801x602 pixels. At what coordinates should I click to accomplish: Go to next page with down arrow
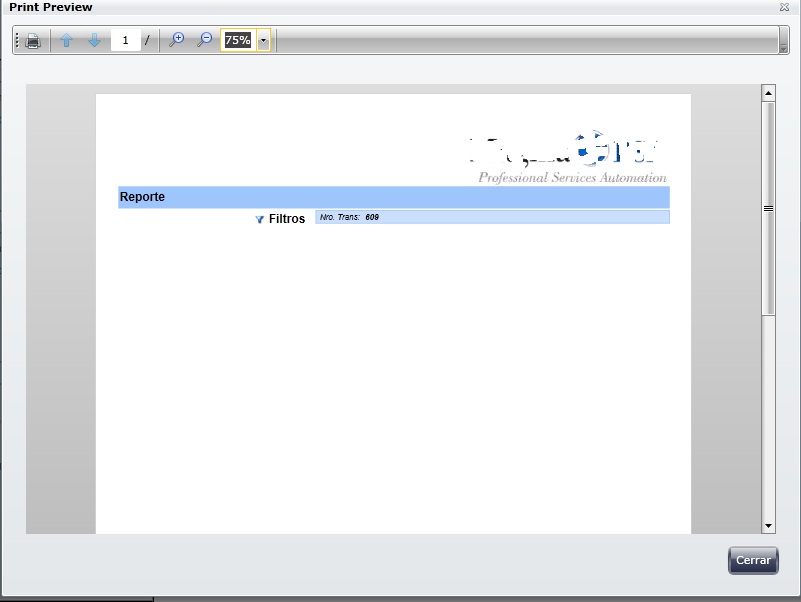95,40
